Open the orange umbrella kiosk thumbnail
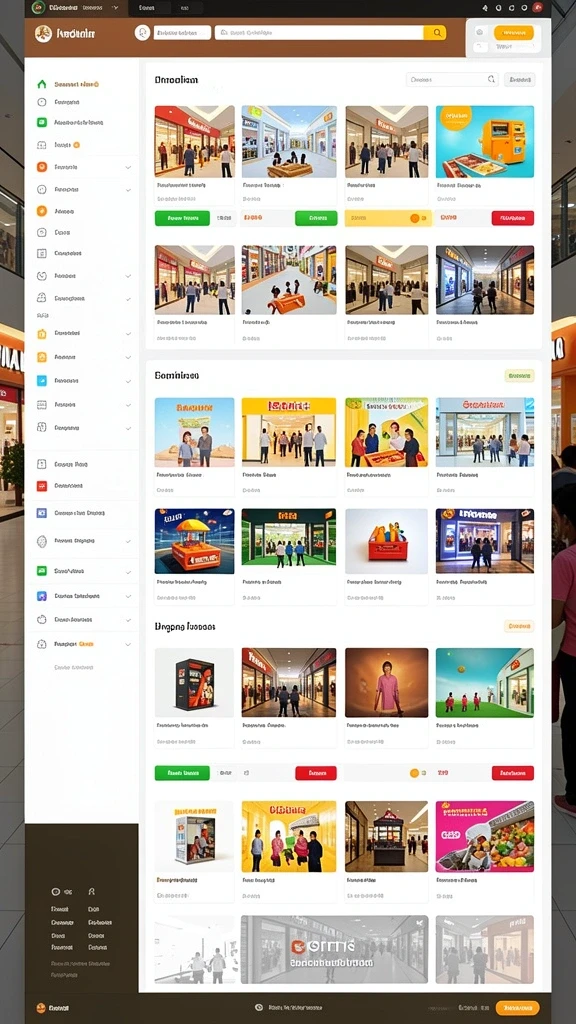Image resolution: width=576 pixels, height=1024 pixels. (x=194, y=541)
